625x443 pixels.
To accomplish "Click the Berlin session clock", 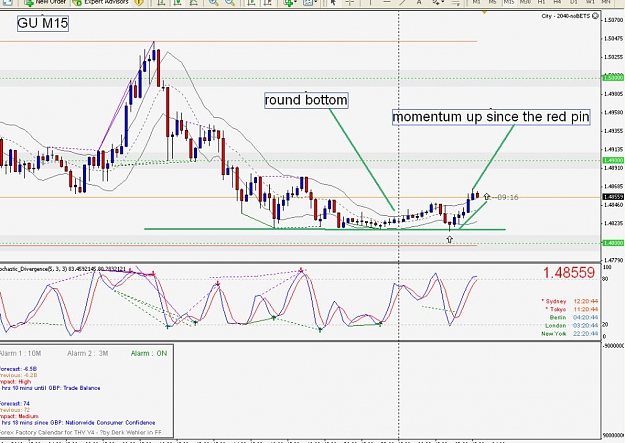I will (x=574, y=317).
